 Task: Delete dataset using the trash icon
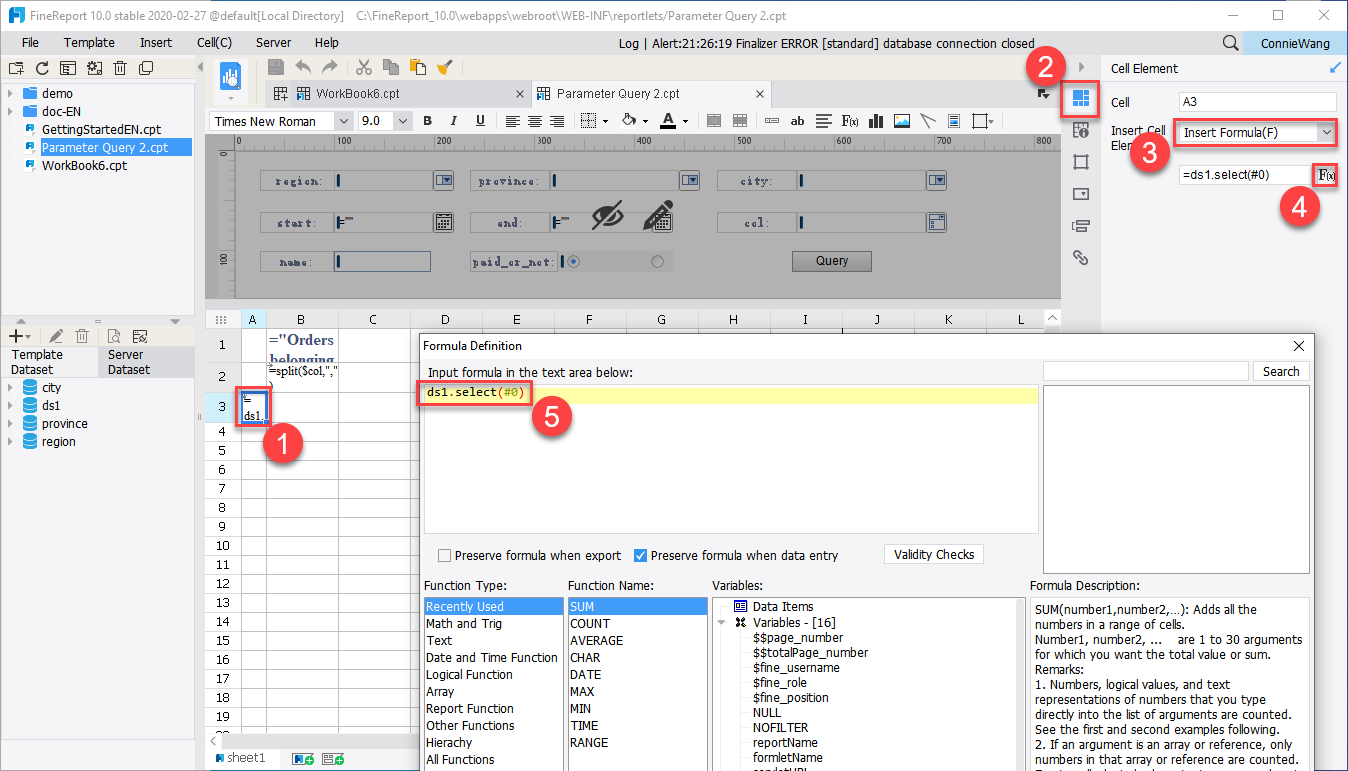click(x=82, y=335)
